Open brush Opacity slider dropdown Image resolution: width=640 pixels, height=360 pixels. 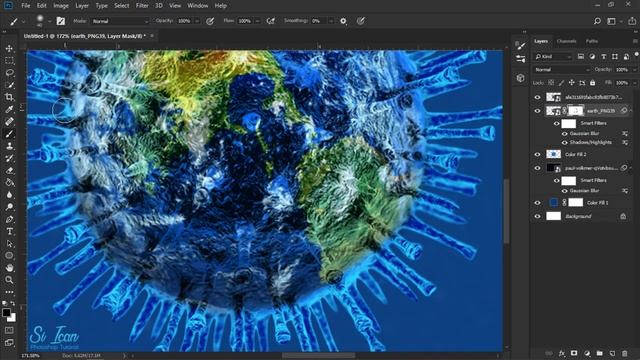[197, 21]
